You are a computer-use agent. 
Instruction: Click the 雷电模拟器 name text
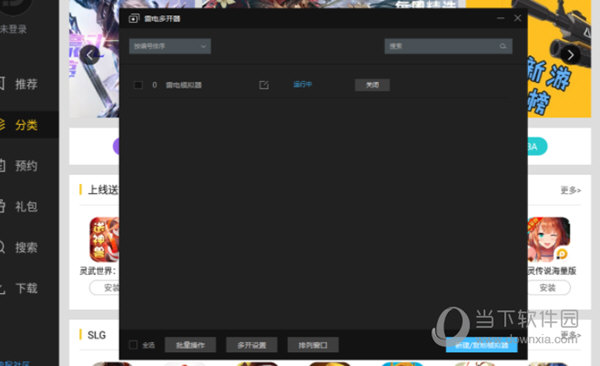(x=184, y=85)
